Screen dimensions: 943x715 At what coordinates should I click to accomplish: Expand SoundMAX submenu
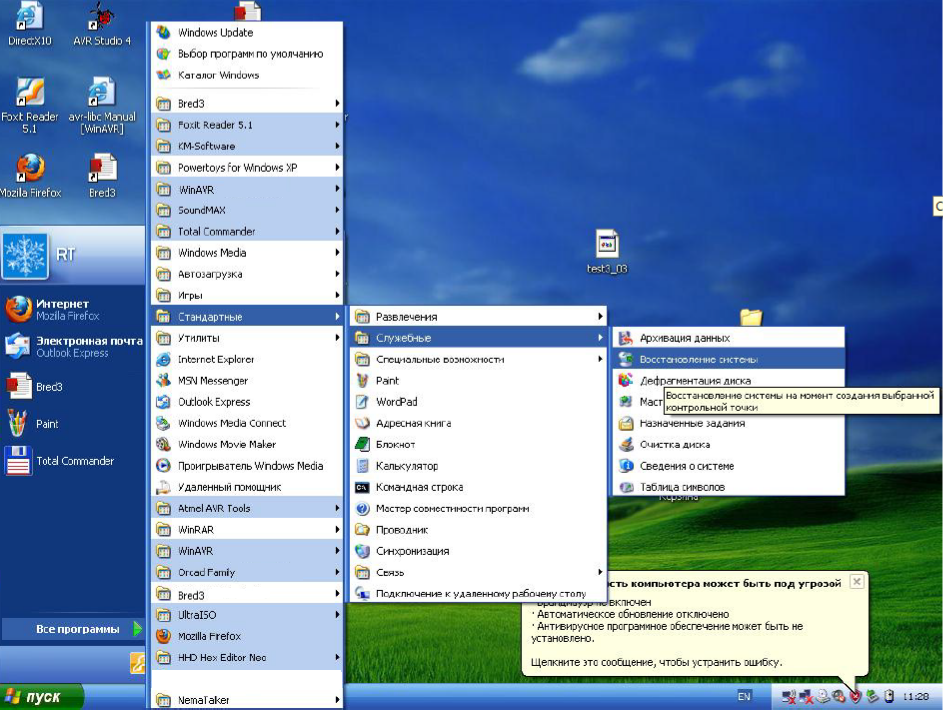coord(247,210)
